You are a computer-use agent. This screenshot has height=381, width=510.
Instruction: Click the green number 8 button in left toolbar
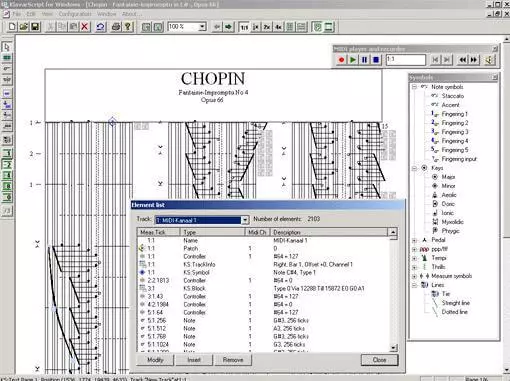pos(7,186)
